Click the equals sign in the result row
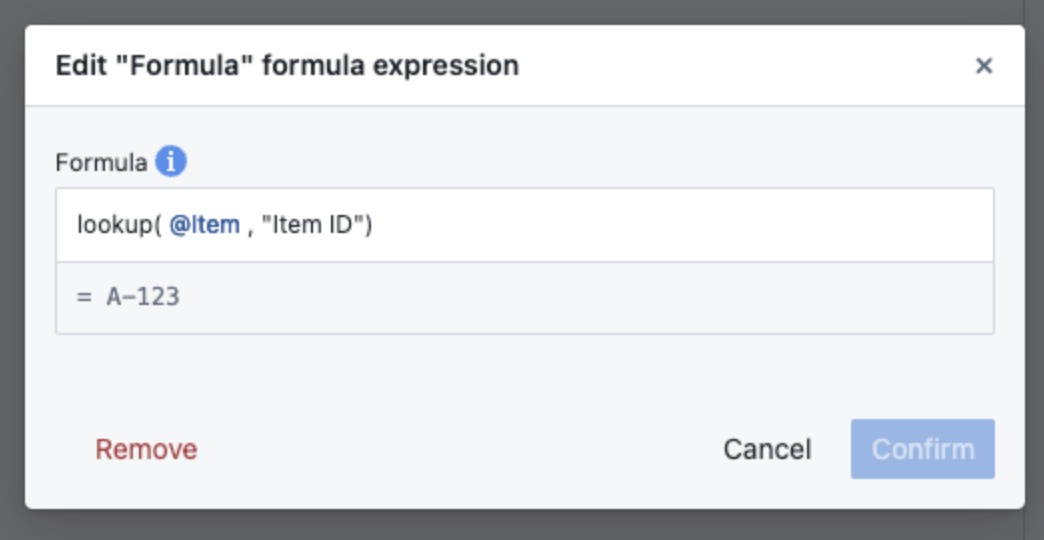The width and height of the screenshot is (1044, 540). click(83, 297)
